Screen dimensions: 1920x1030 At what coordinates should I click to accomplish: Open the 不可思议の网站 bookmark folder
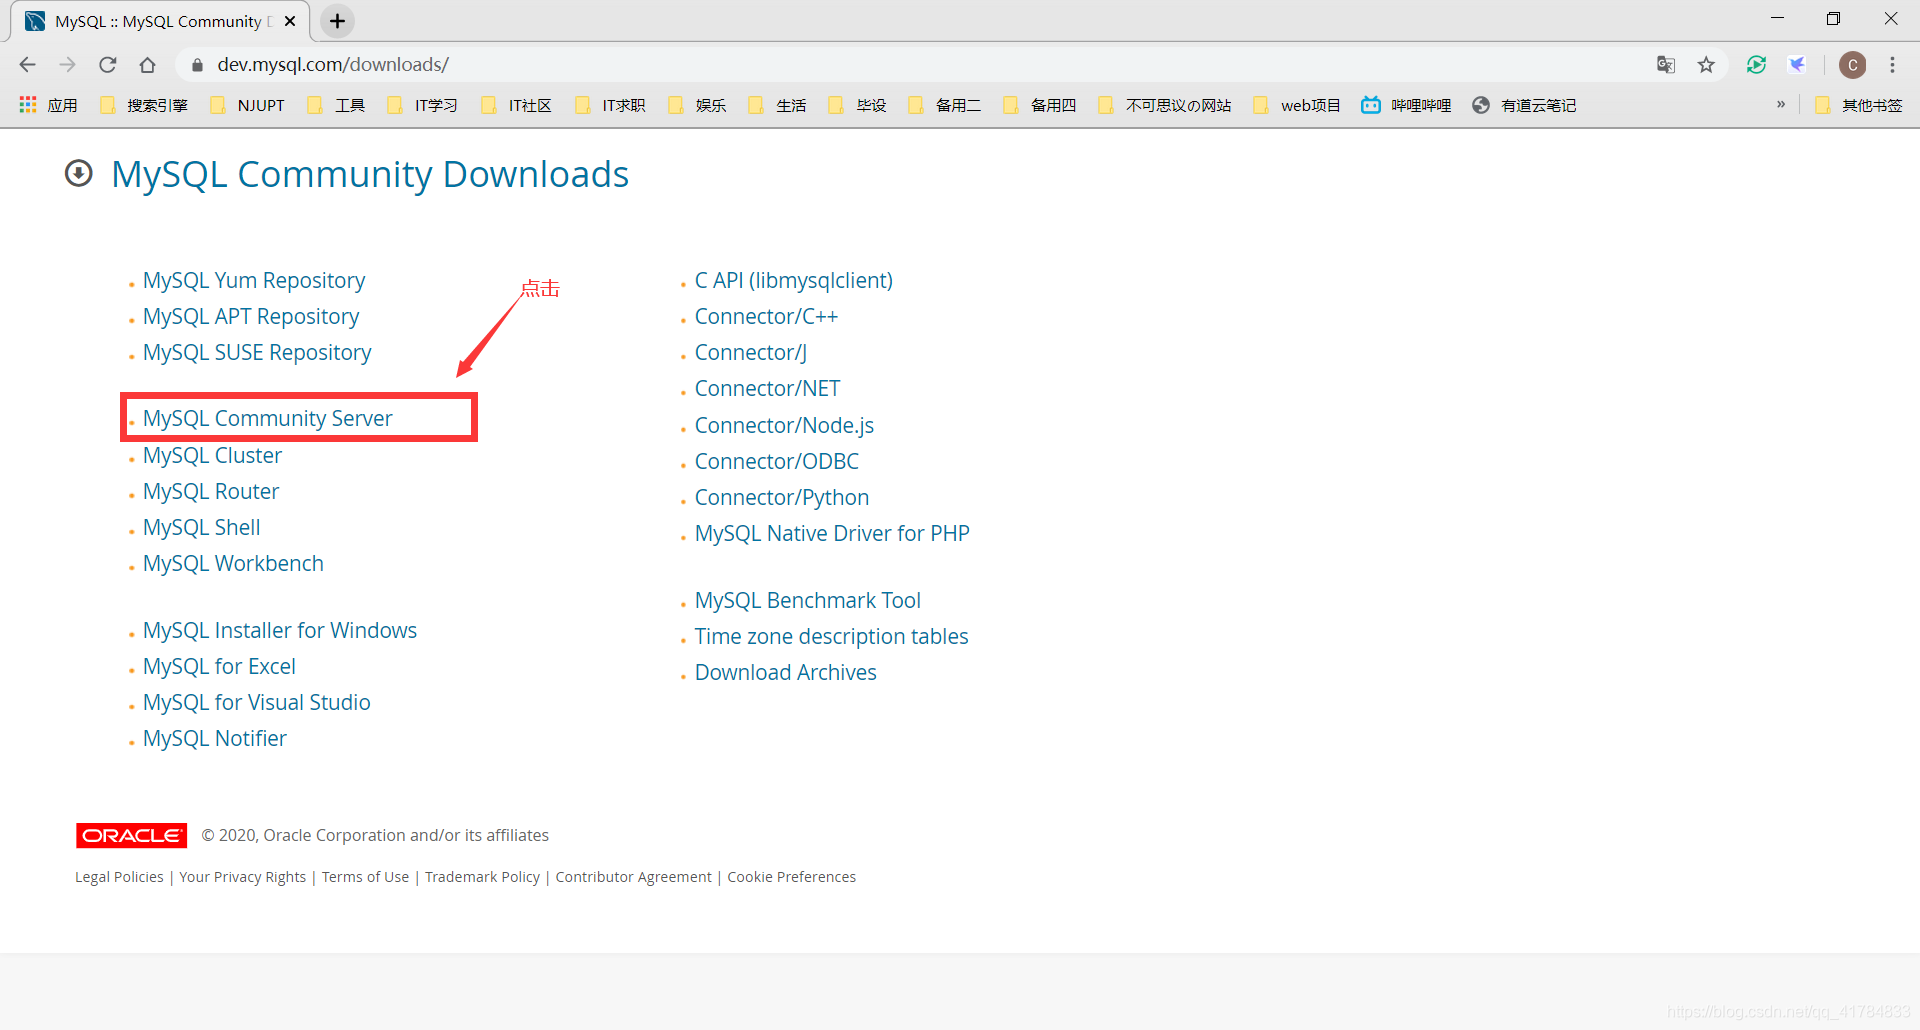[x=1165, y=105]
